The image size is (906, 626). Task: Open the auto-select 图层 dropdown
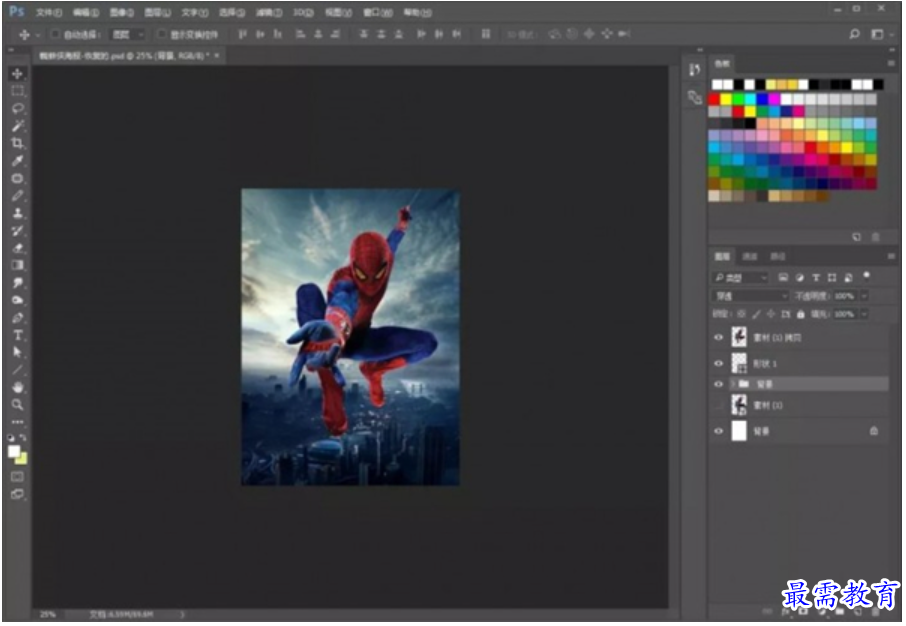128,35
